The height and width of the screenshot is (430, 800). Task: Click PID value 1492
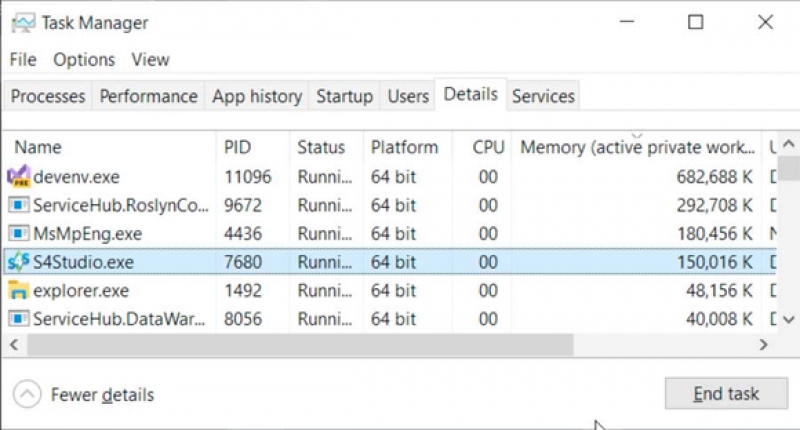[243, 291]
